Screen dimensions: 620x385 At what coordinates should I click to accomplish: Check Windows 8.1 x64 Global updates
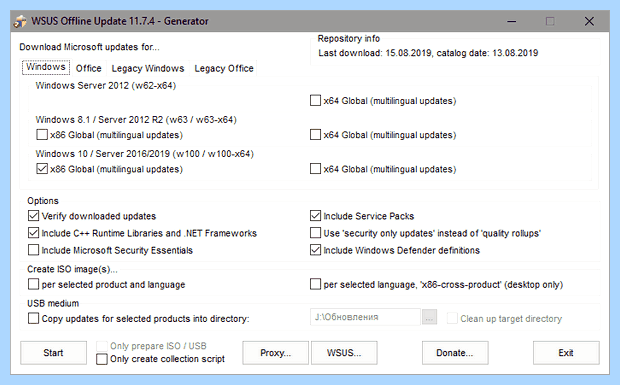point(315,135)
